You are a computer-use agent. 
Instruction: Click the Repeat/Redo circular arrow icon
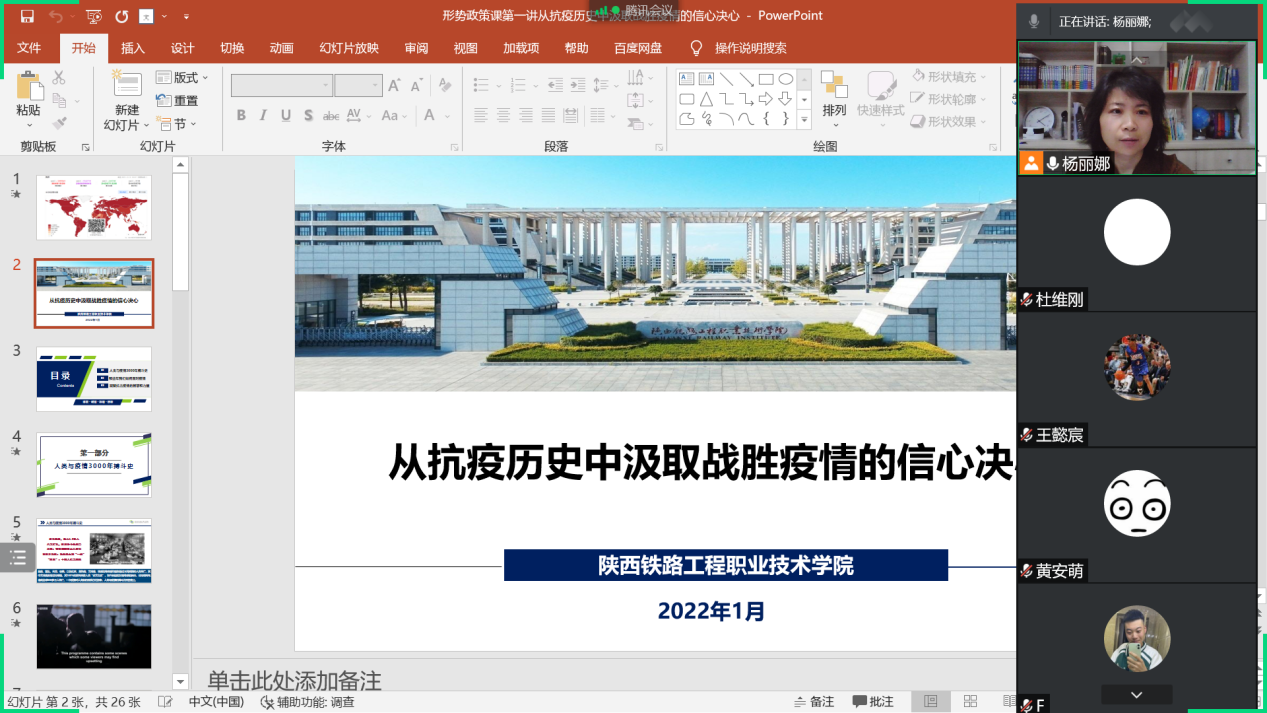[122, 16]
